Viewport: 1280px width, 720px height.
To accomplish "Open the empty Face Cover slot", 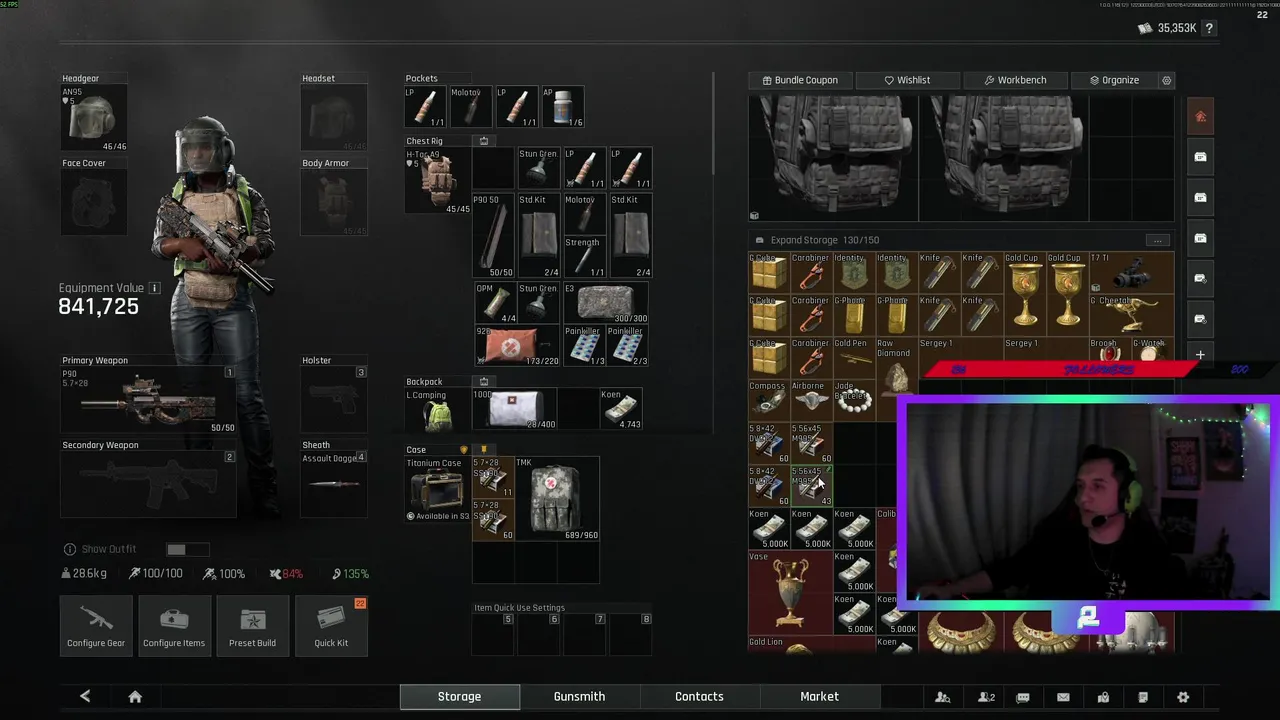I will pos(95,203).
